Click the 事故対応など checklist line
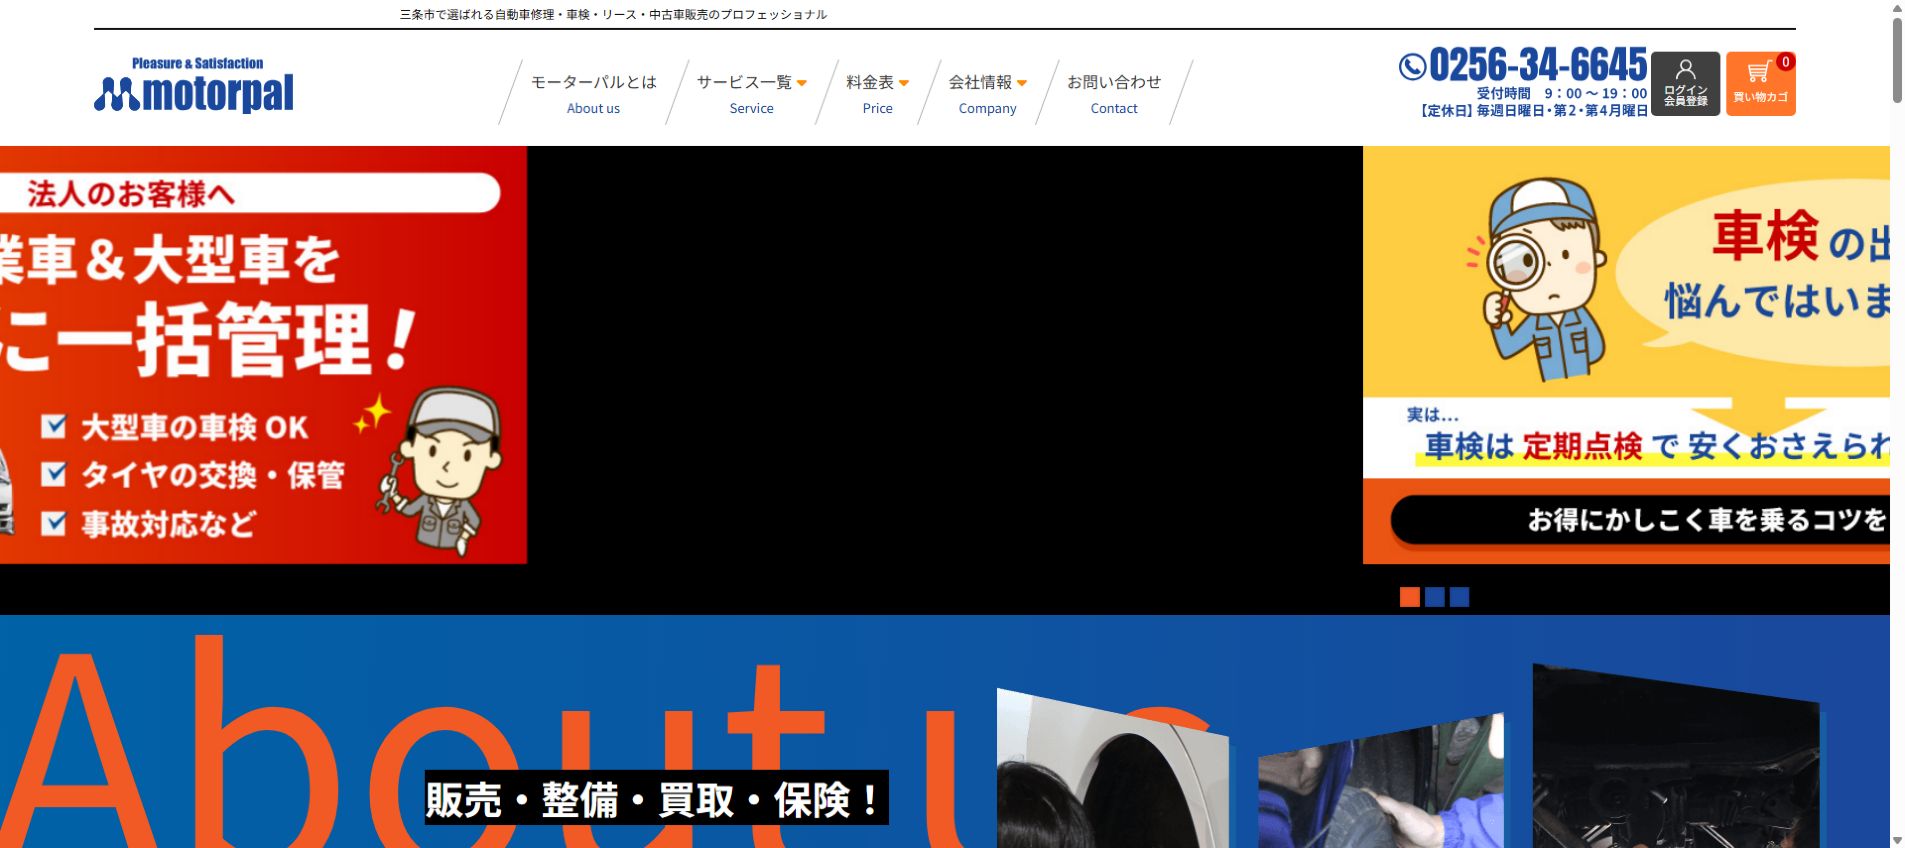Image resolution: width=1905 pixels, height=848 pixels. click(x=149, y=523)
